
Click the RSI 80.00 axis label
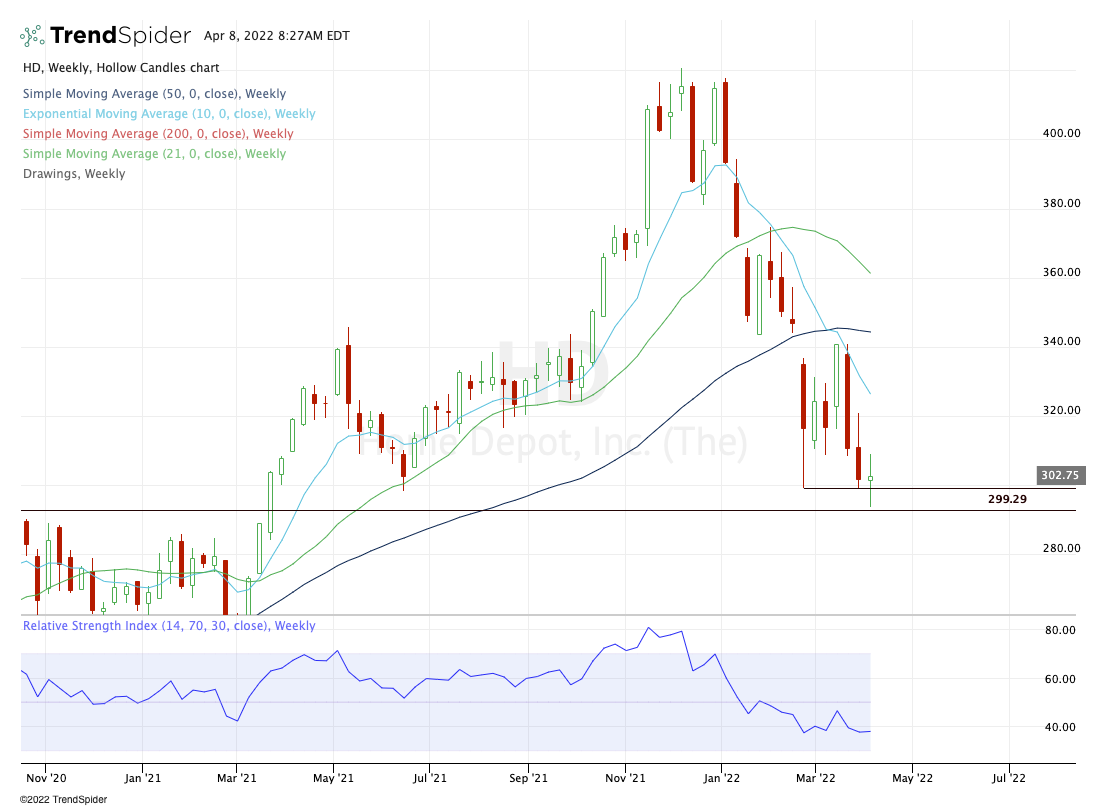point(1060,631)
